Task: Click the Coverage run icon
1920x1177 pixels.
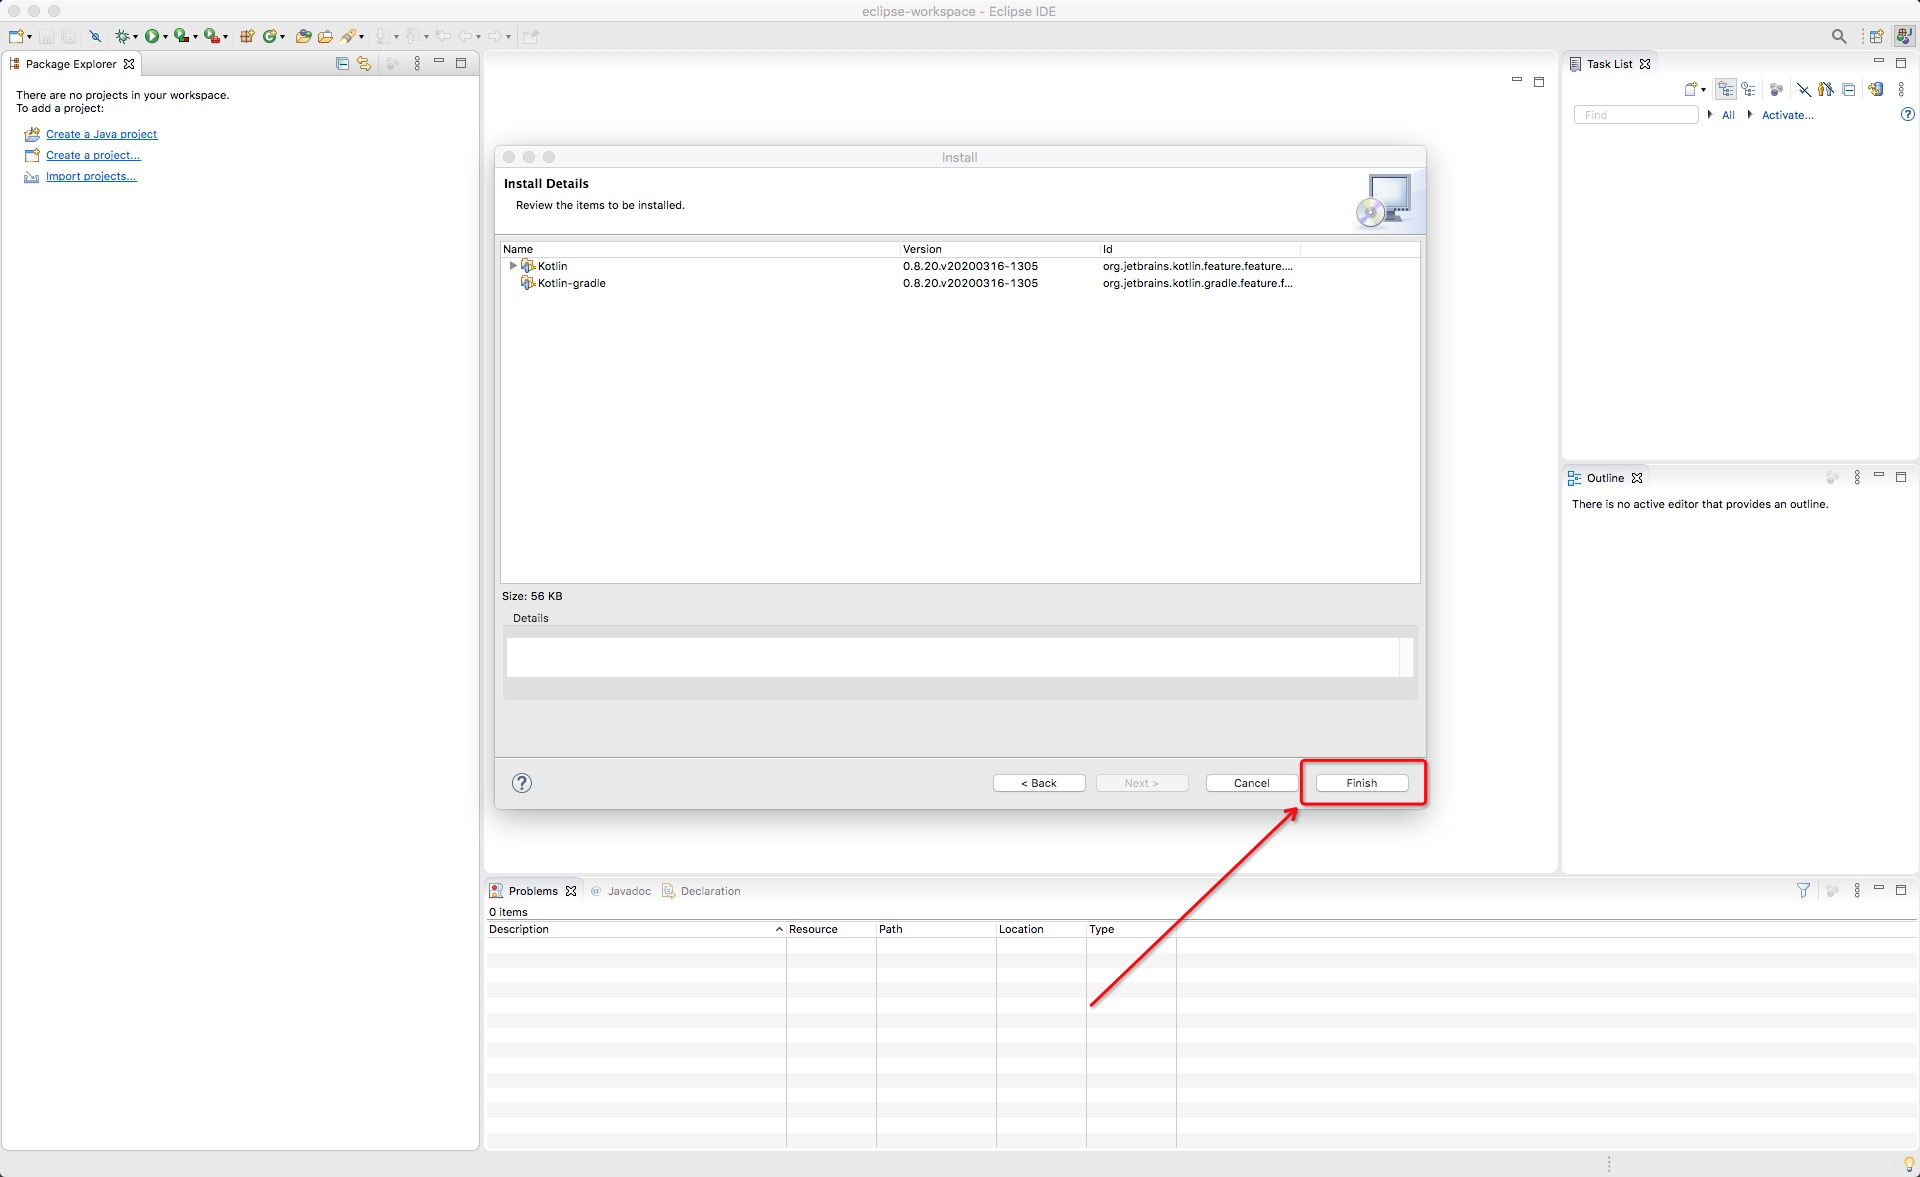Action: click(181, 36)
